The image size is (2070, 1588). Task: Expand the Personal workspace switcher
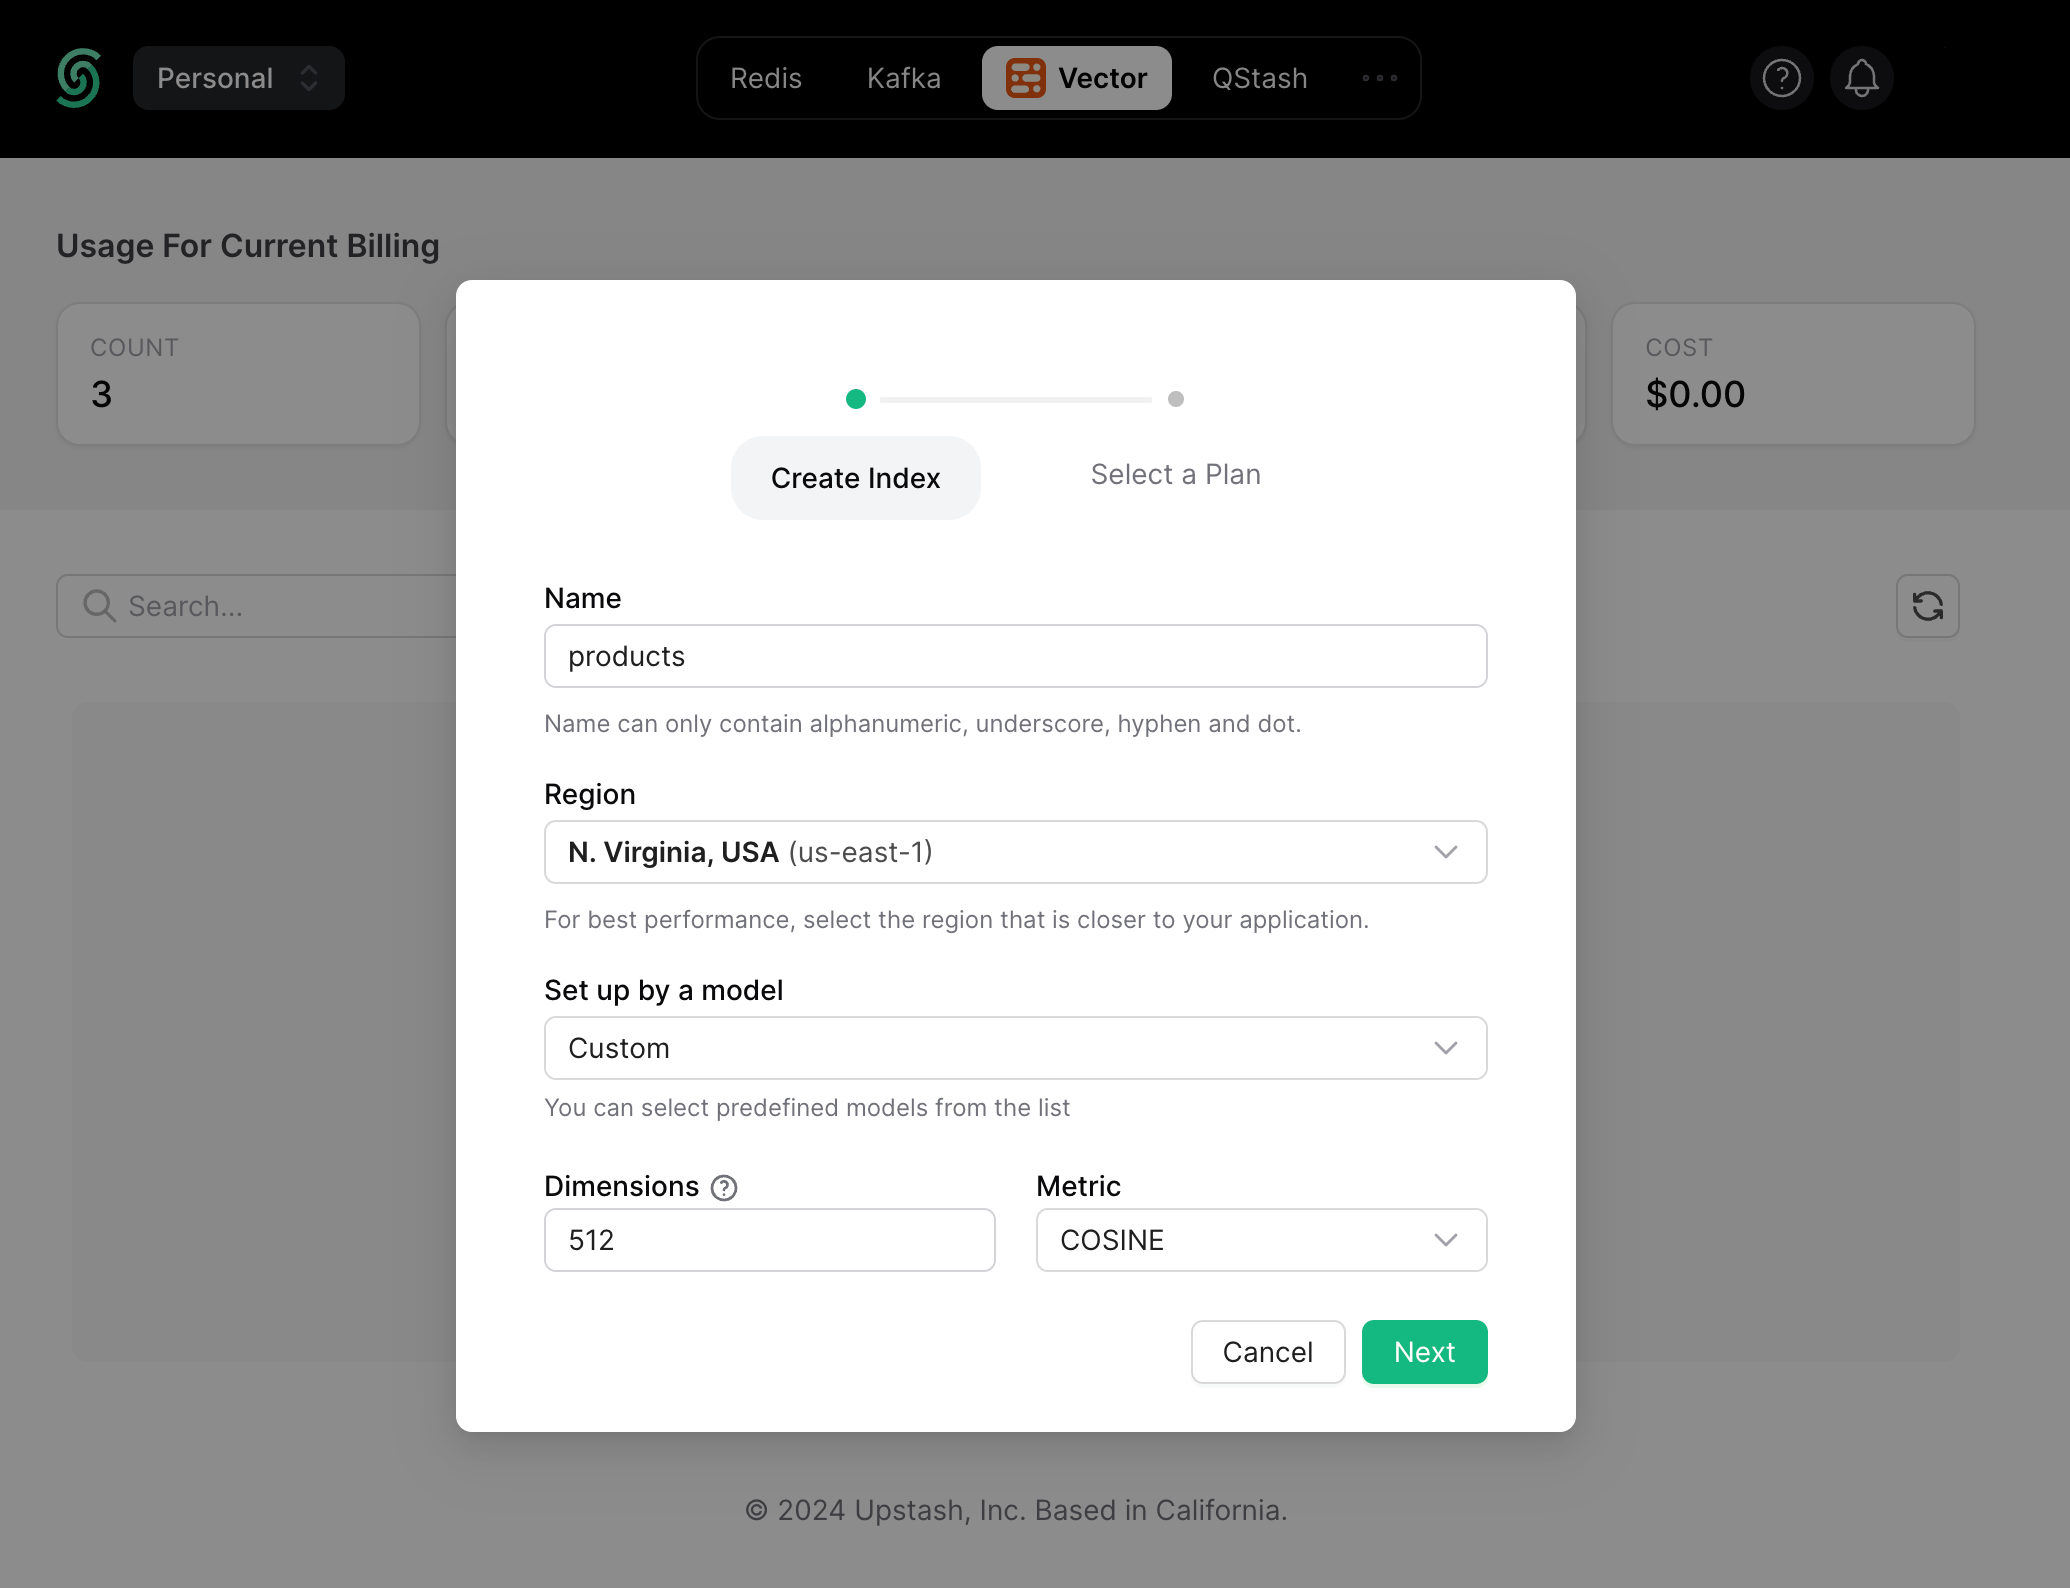[x=239, y=77]
